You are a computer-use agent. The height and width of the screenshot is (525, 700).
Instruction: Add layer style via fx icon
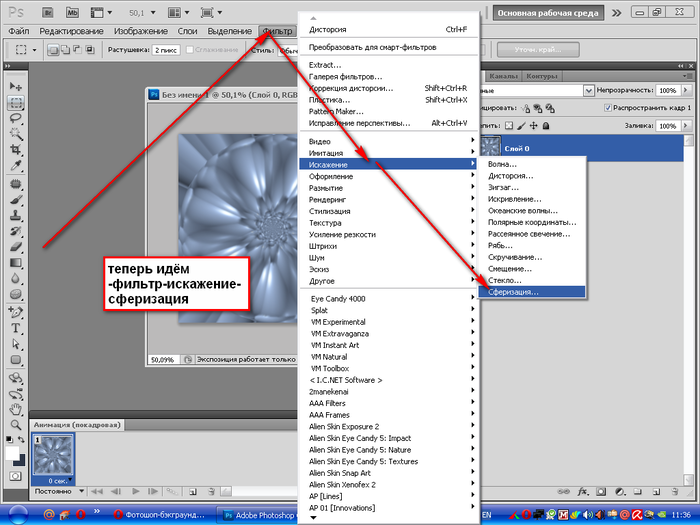pos(583,492)
